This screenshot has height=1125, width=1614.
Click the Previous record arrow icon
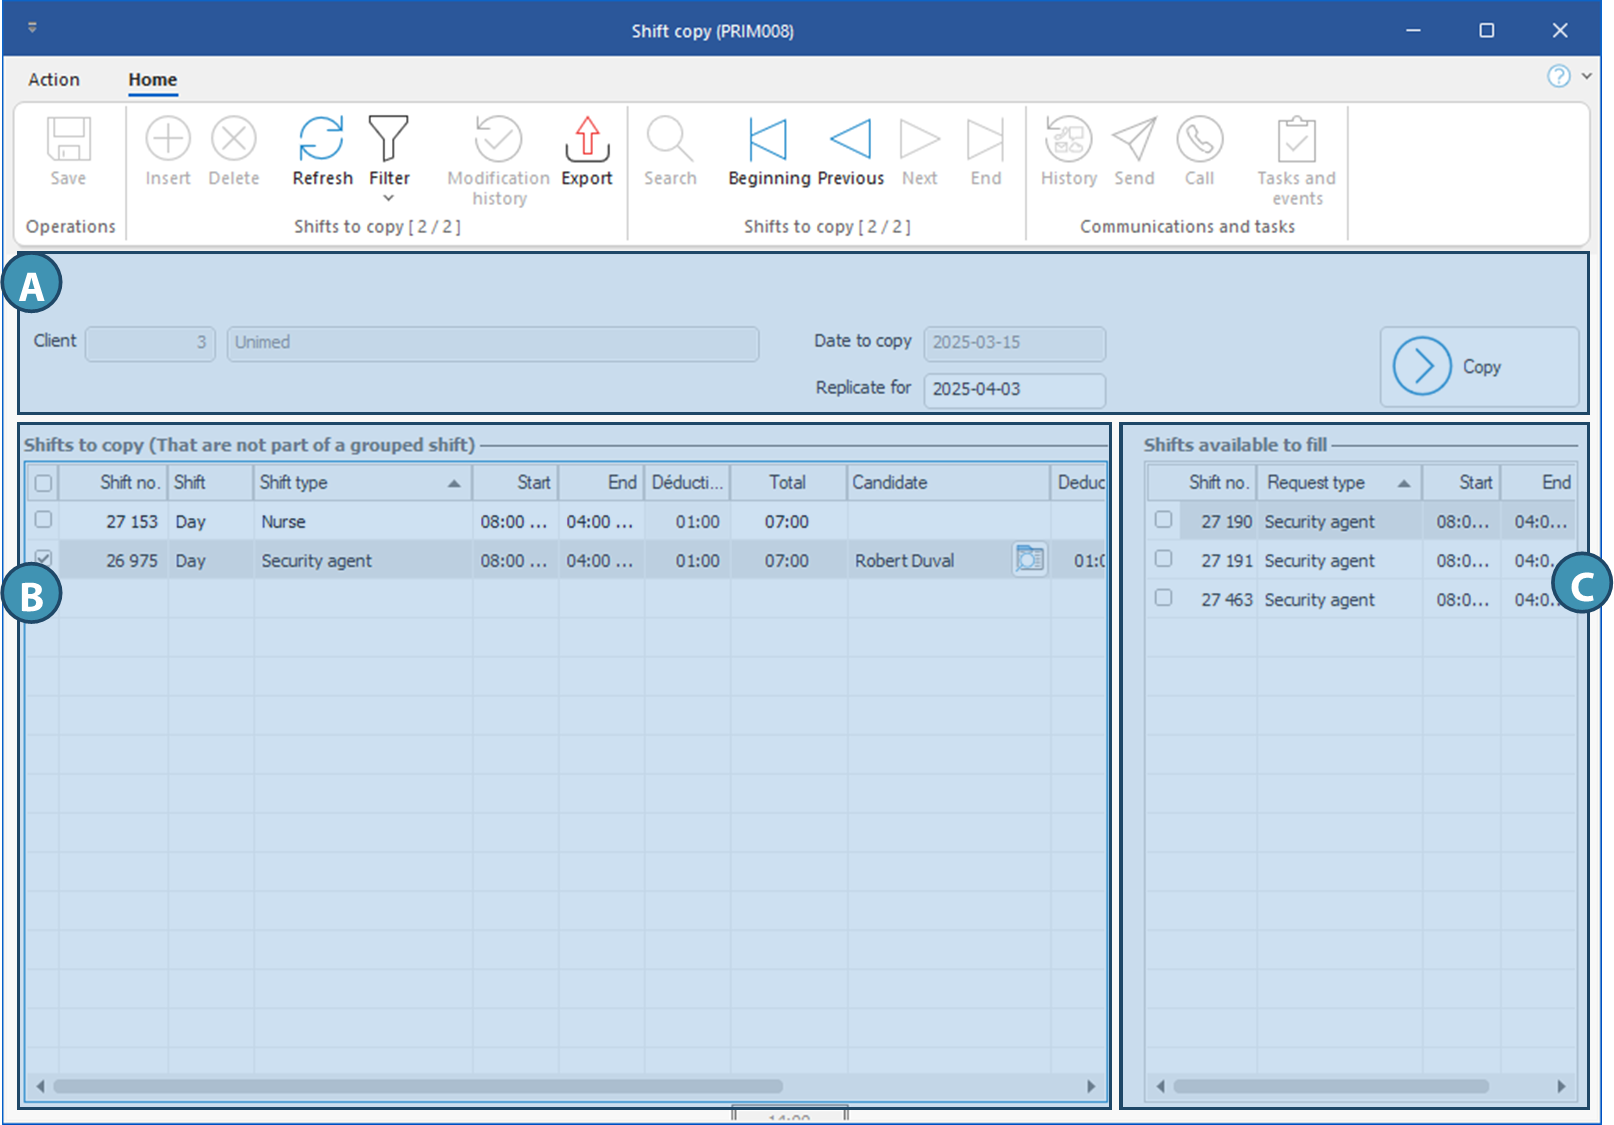851,140
